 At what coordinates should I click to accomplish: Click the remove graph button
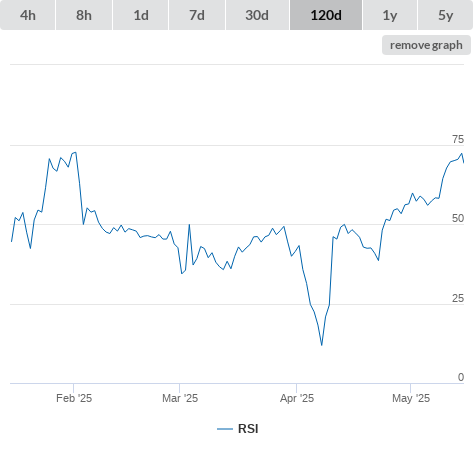[426, 45]
